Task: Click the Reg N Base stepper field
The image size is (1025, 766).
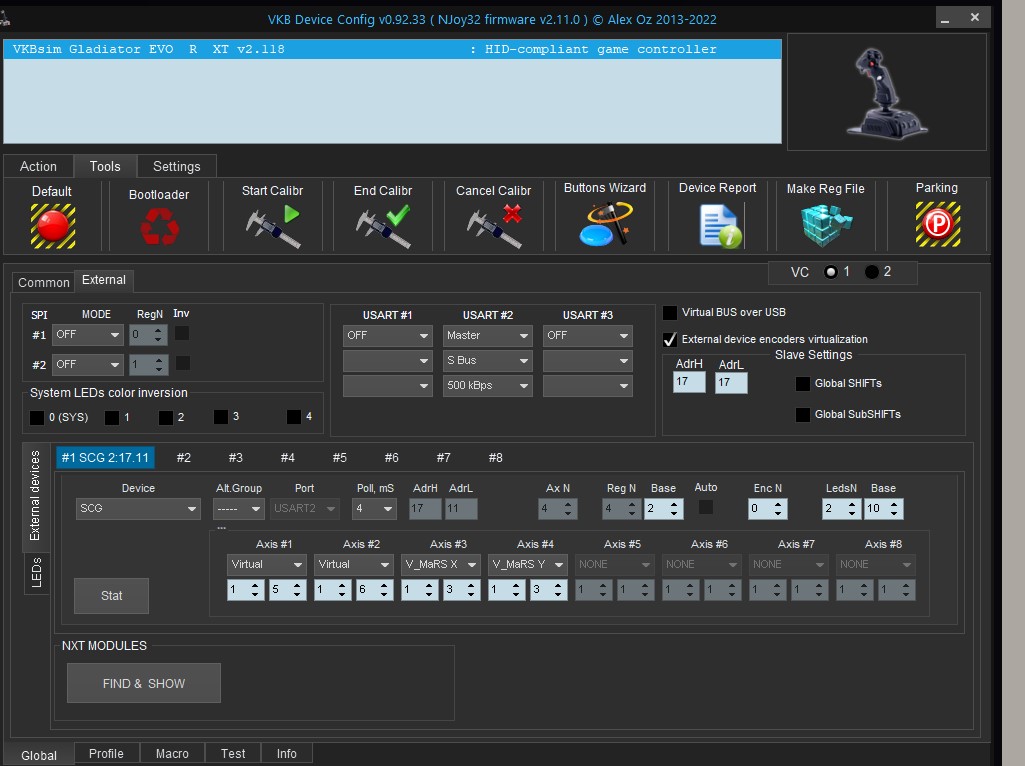Action: tap(663, 508)
